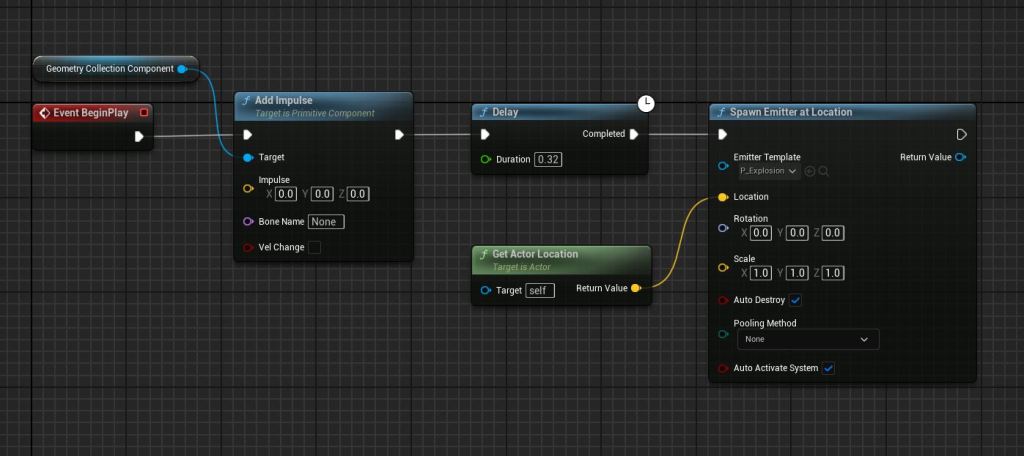Click the Get Actor Location Return Value pin
1024x456 pixels.
(636, 289)
